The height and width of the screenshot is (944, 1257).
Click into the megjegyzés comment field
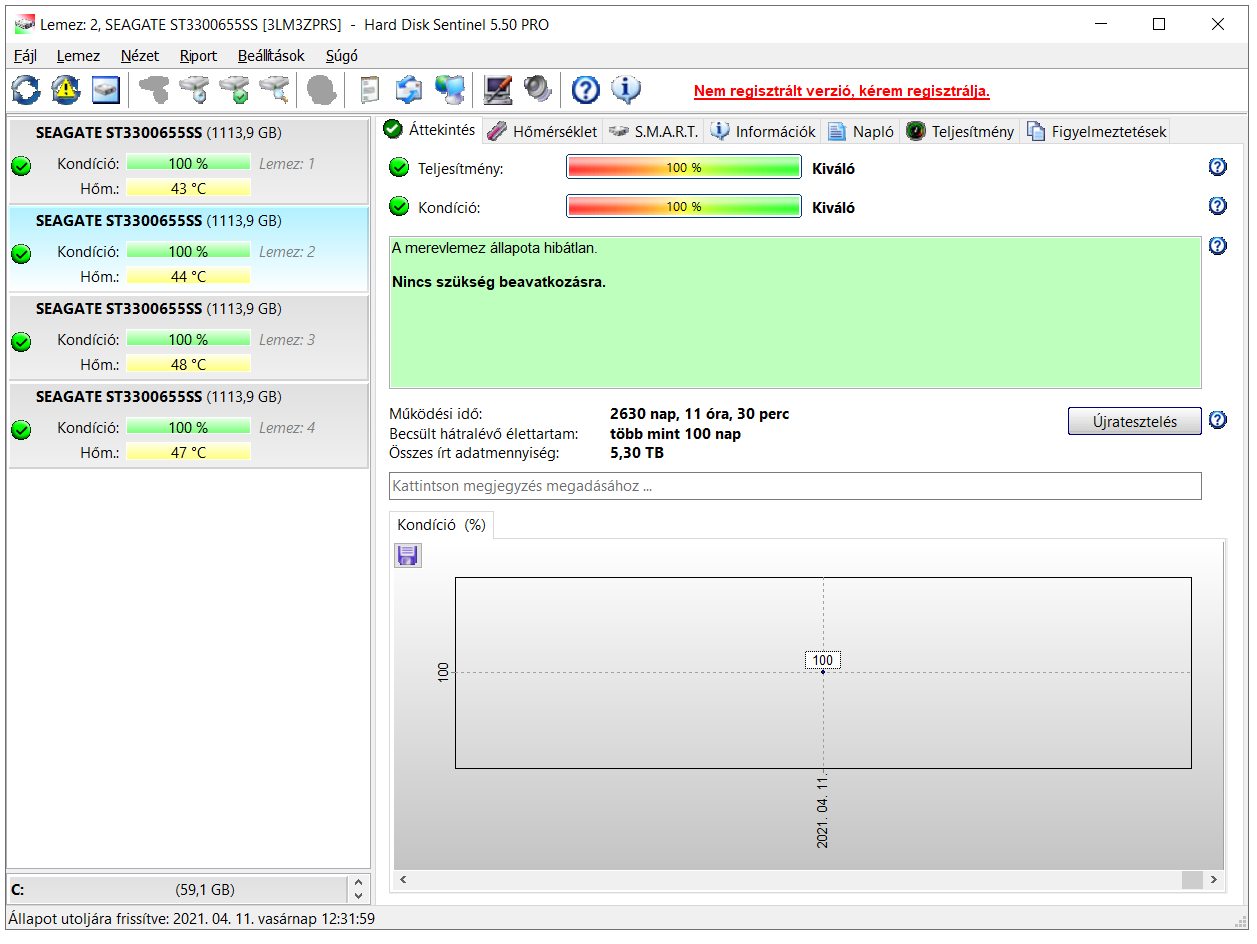(x=795, y=486)
